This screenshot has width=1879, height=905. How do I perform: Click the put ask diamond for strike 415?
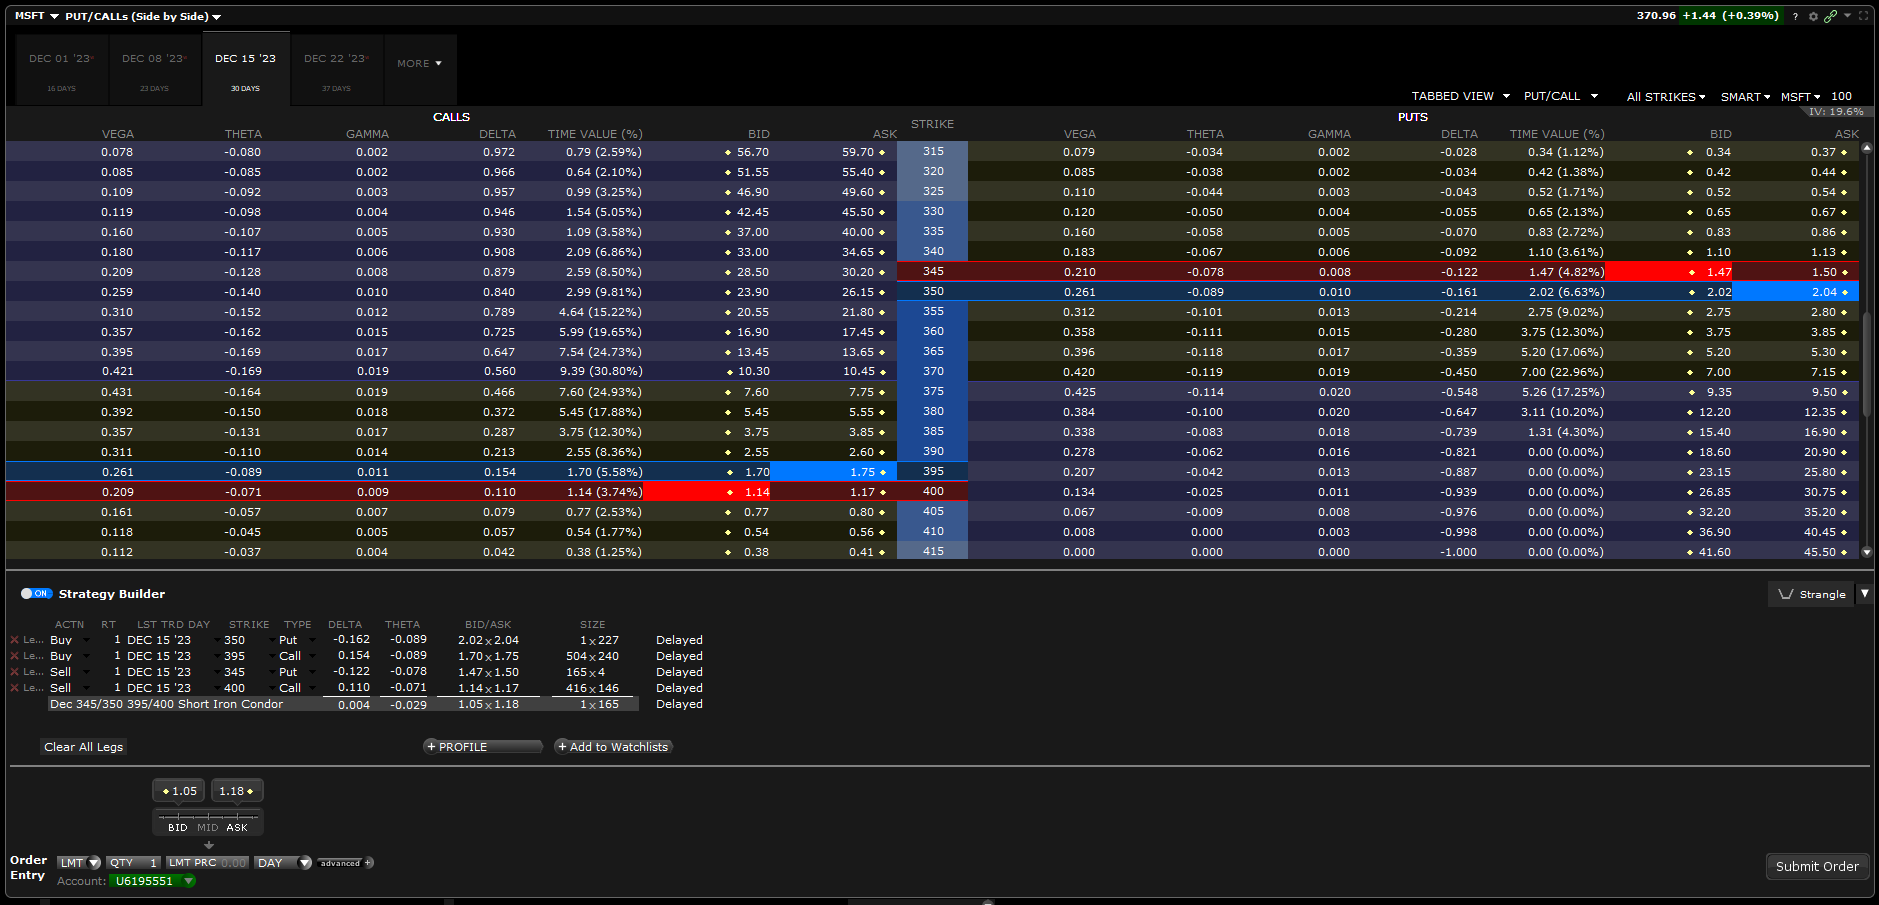(1844, 553)
